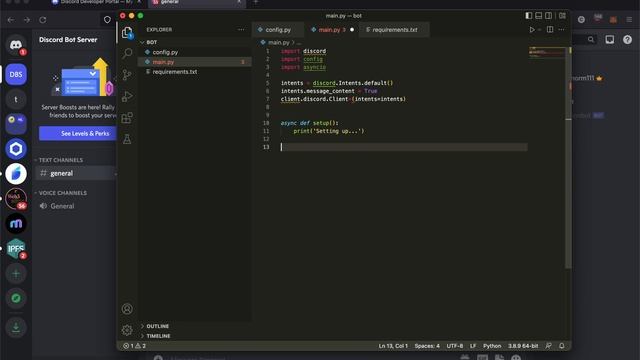Toggle secondary side bar layout icon
Viewport: 640px width, 360px height.
coord(549,16)
